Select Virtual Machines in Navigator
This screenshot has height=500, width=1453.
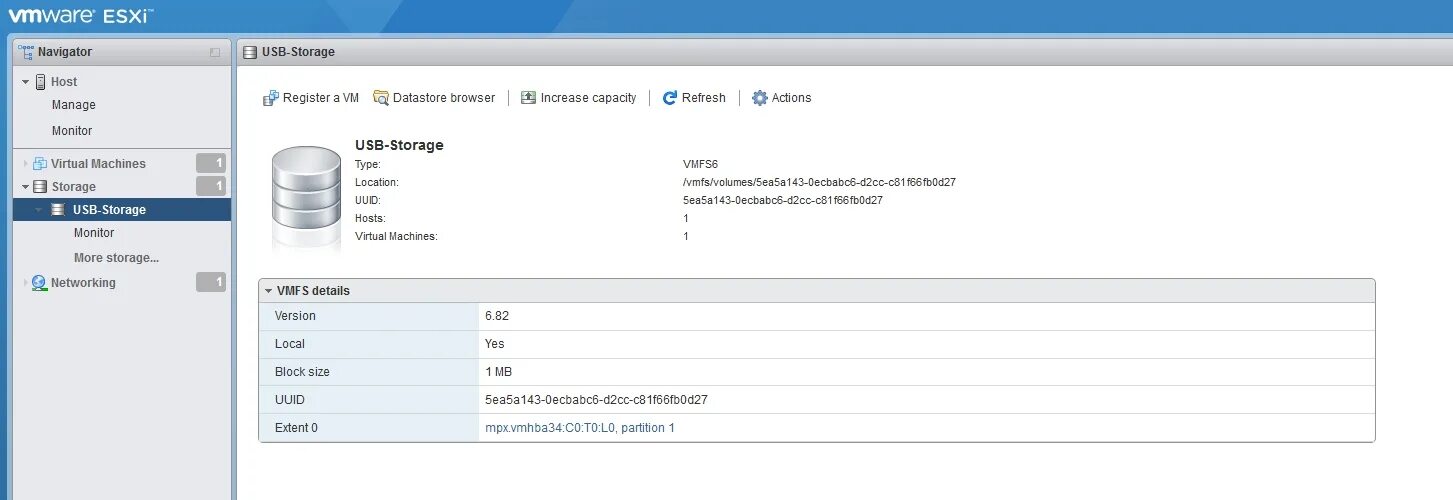click(98, 164)
